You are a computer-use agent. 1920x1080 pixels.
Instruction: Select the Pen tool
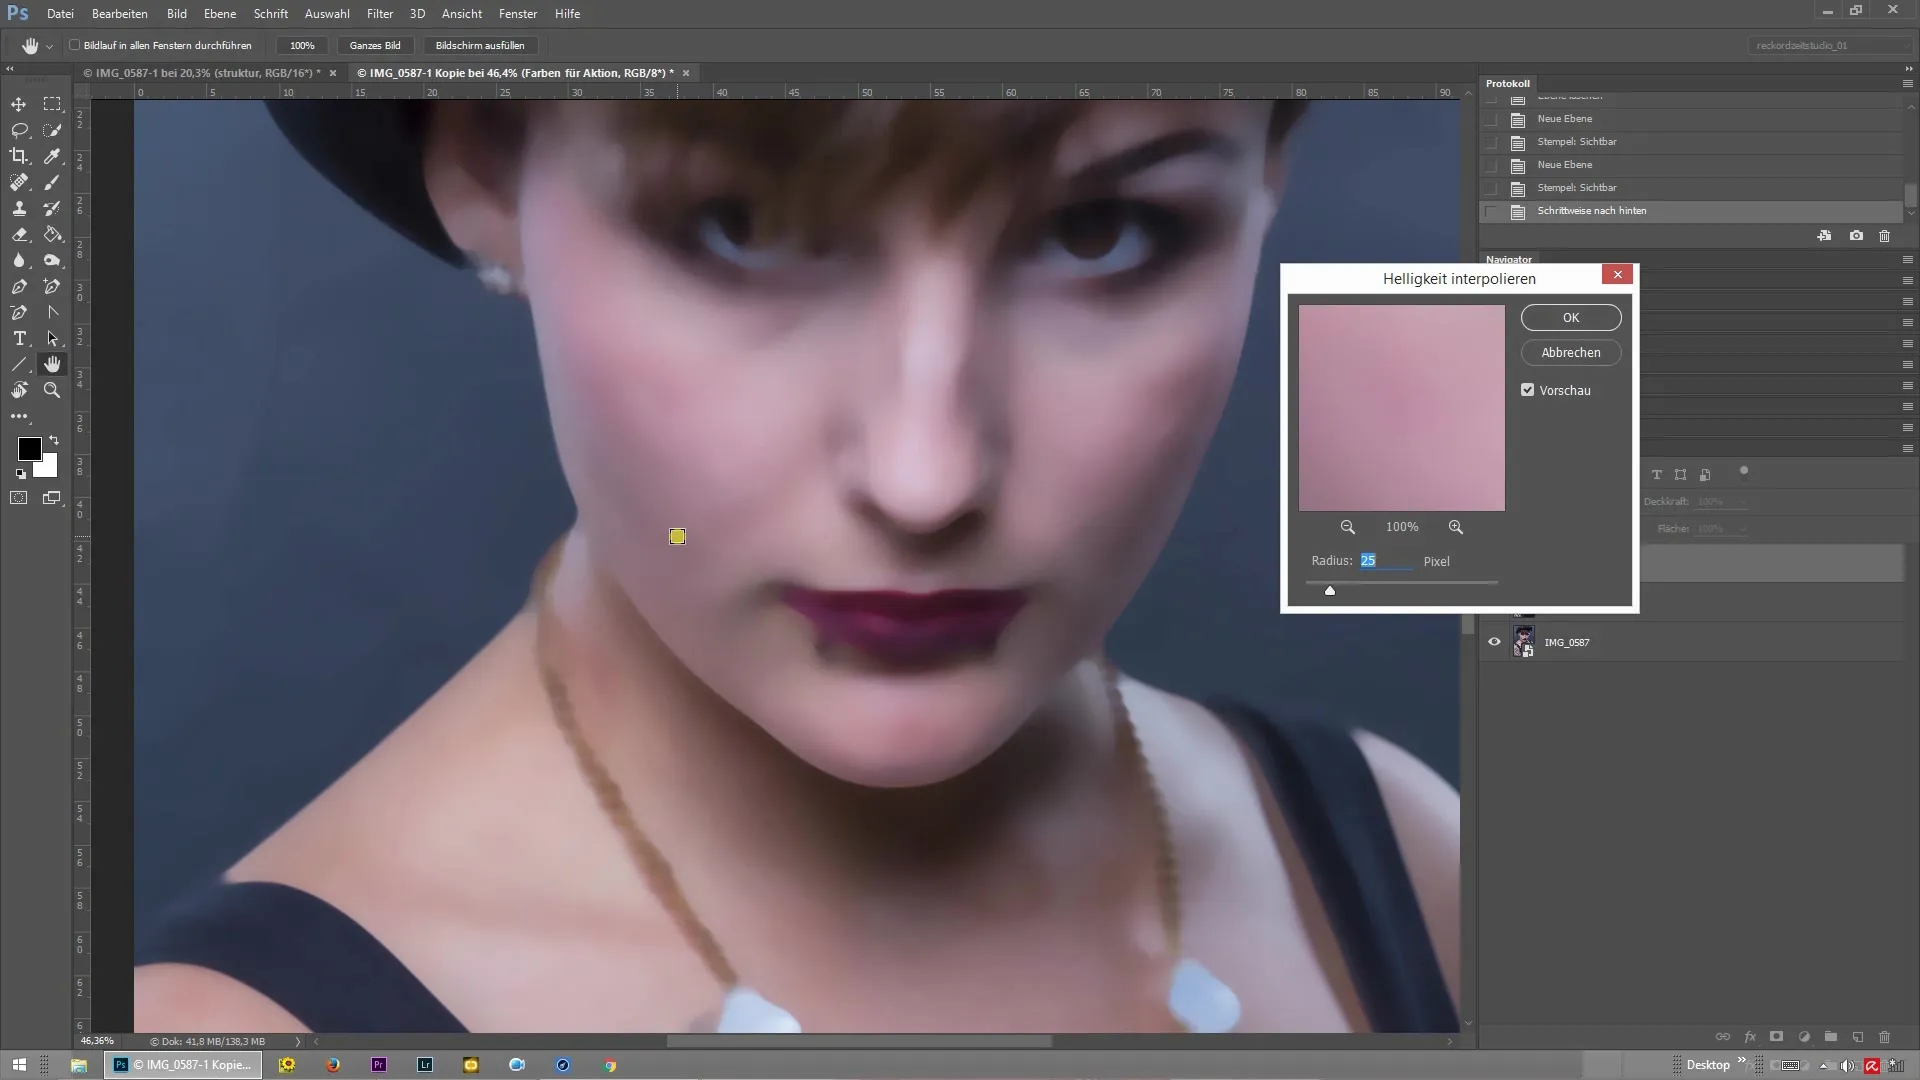click(19, 286)
